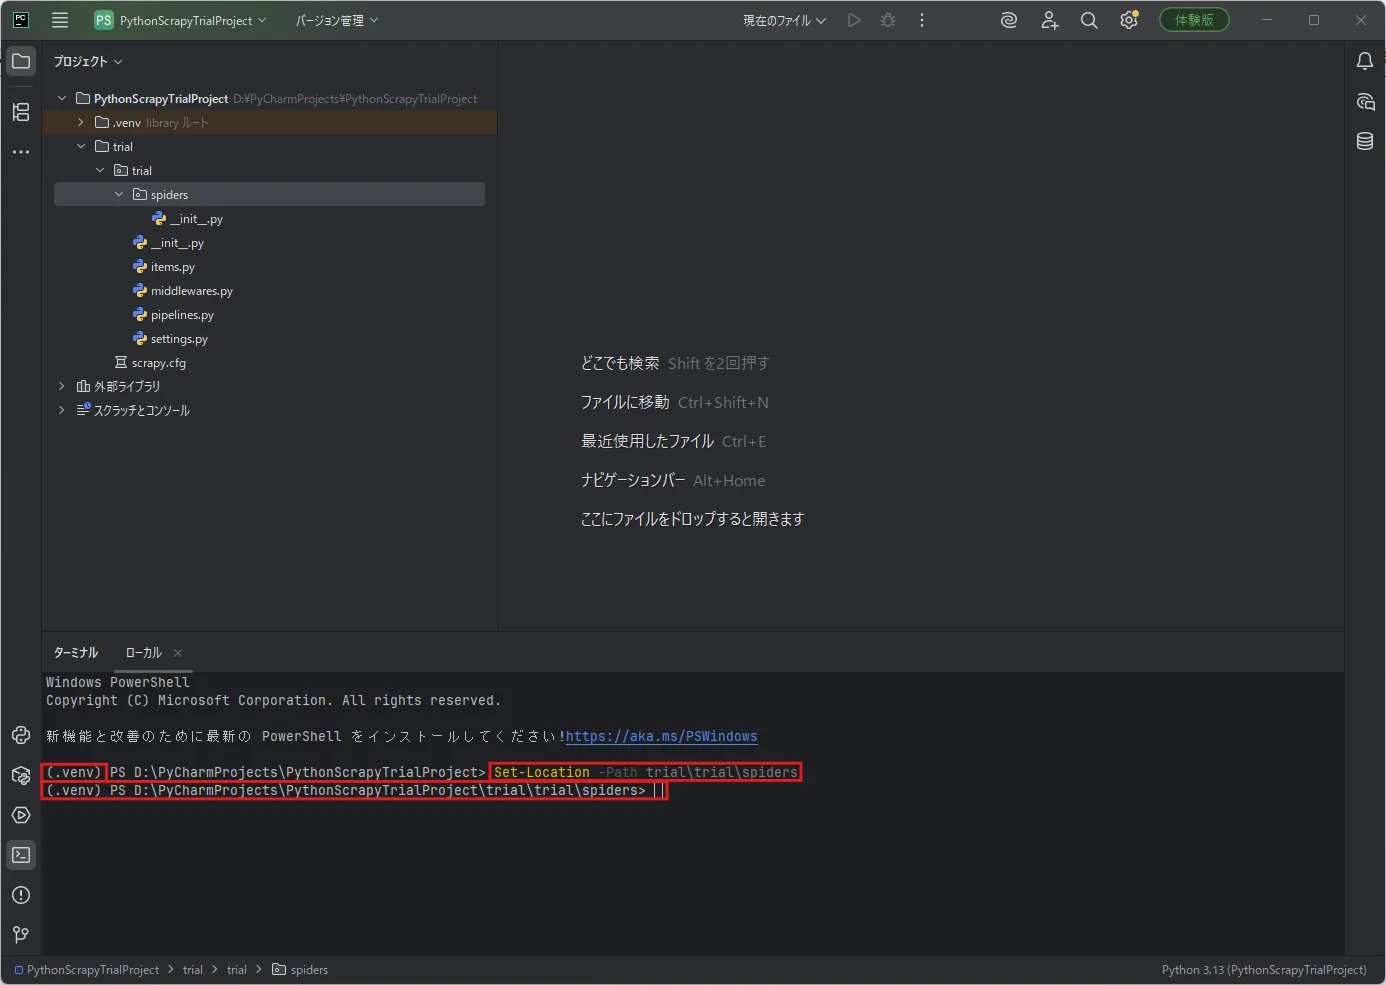Expand the 外部ライブラリ node

coord(62,386)
